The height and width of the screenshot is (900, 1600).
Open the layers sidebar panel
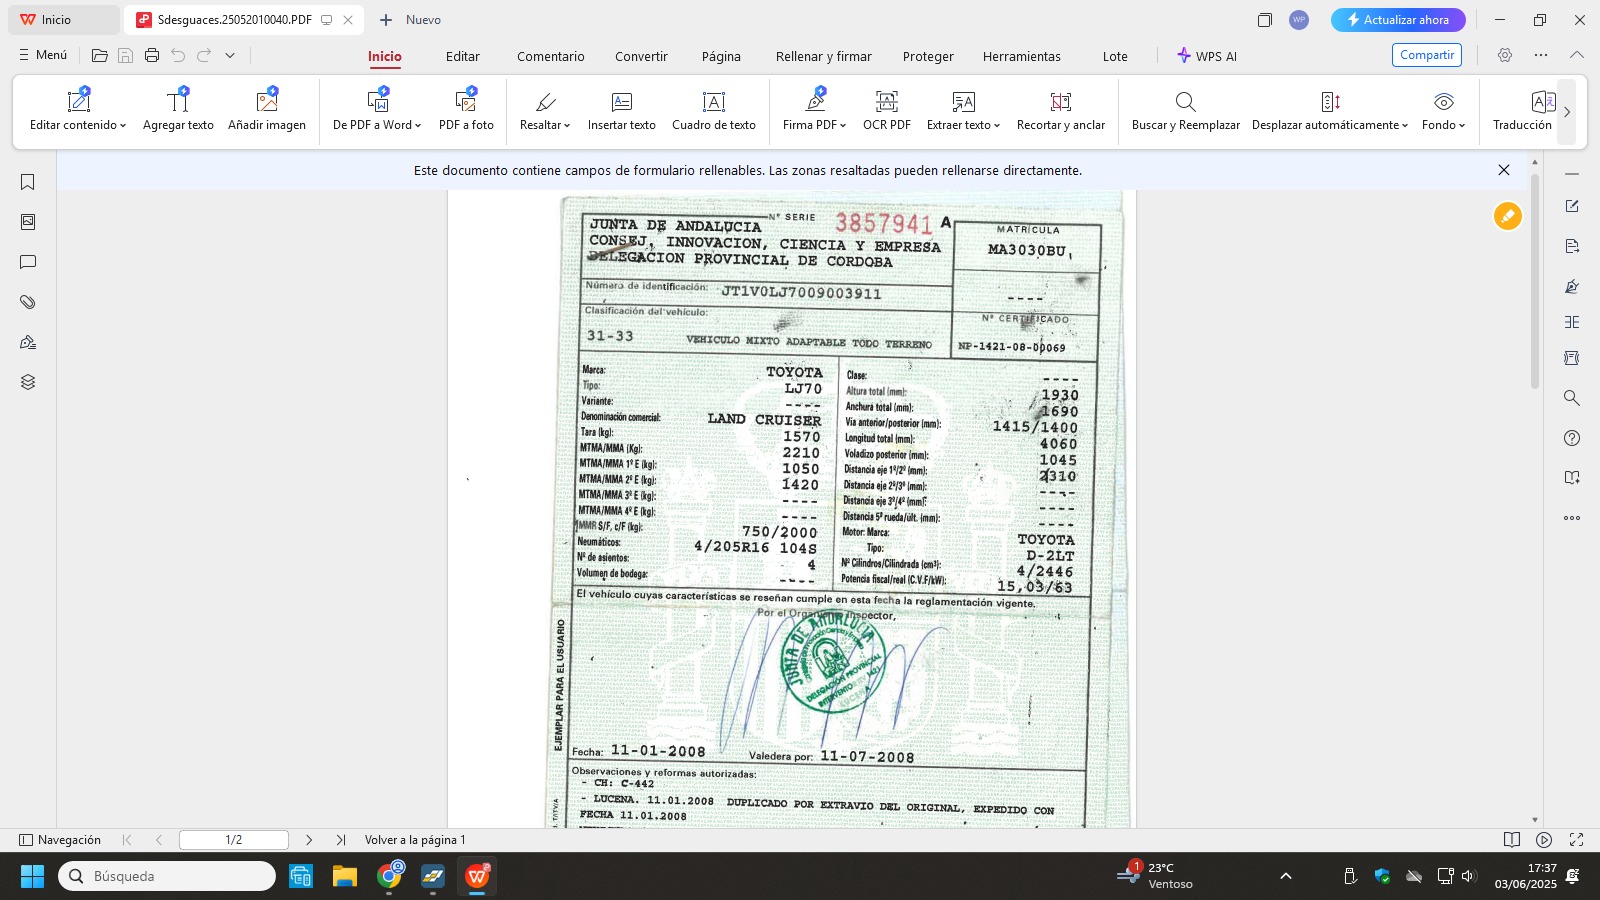(x=28, y=382)
